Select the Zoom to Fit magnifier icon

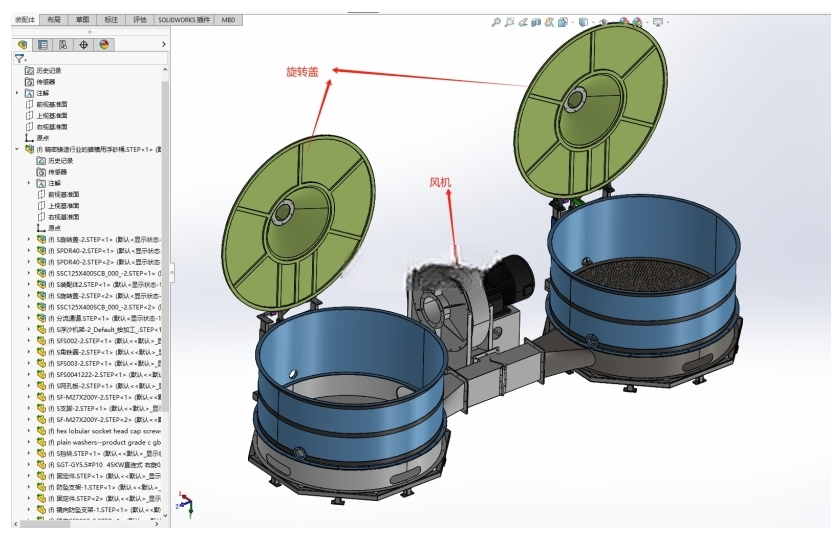point(496,22)
